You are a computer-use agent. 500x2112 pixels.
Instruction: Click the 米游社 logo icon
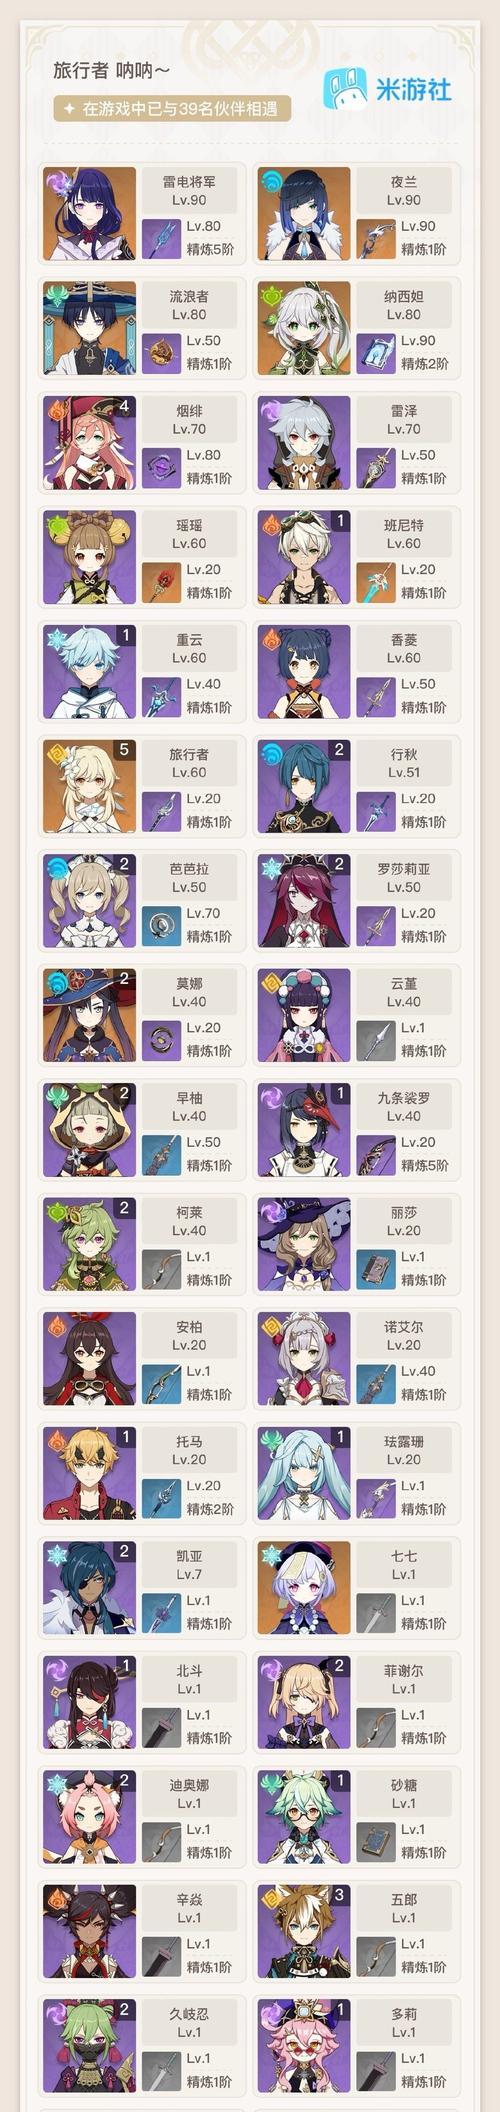click(x=344, y=88)
